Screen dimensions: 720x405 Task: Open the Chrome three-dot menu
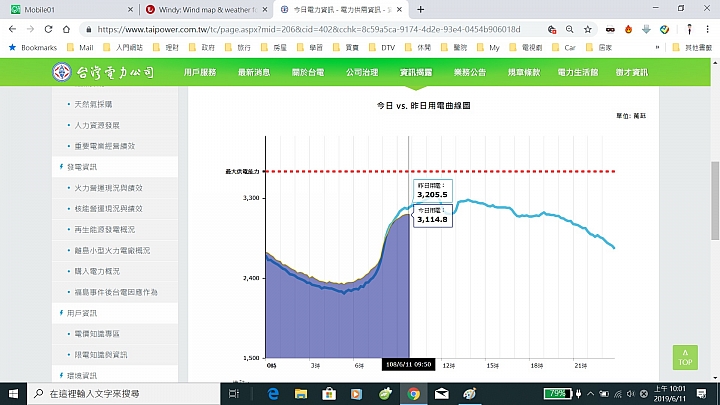coord(708,29)
